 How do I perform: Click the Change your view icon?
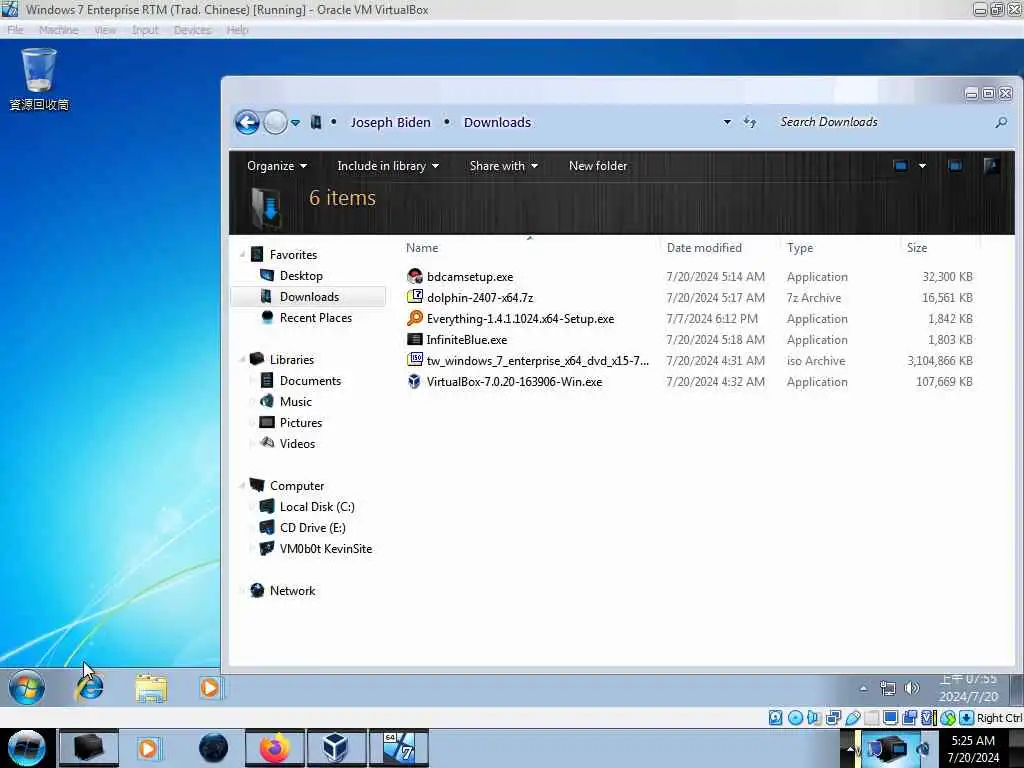click(x=901, y=166)
